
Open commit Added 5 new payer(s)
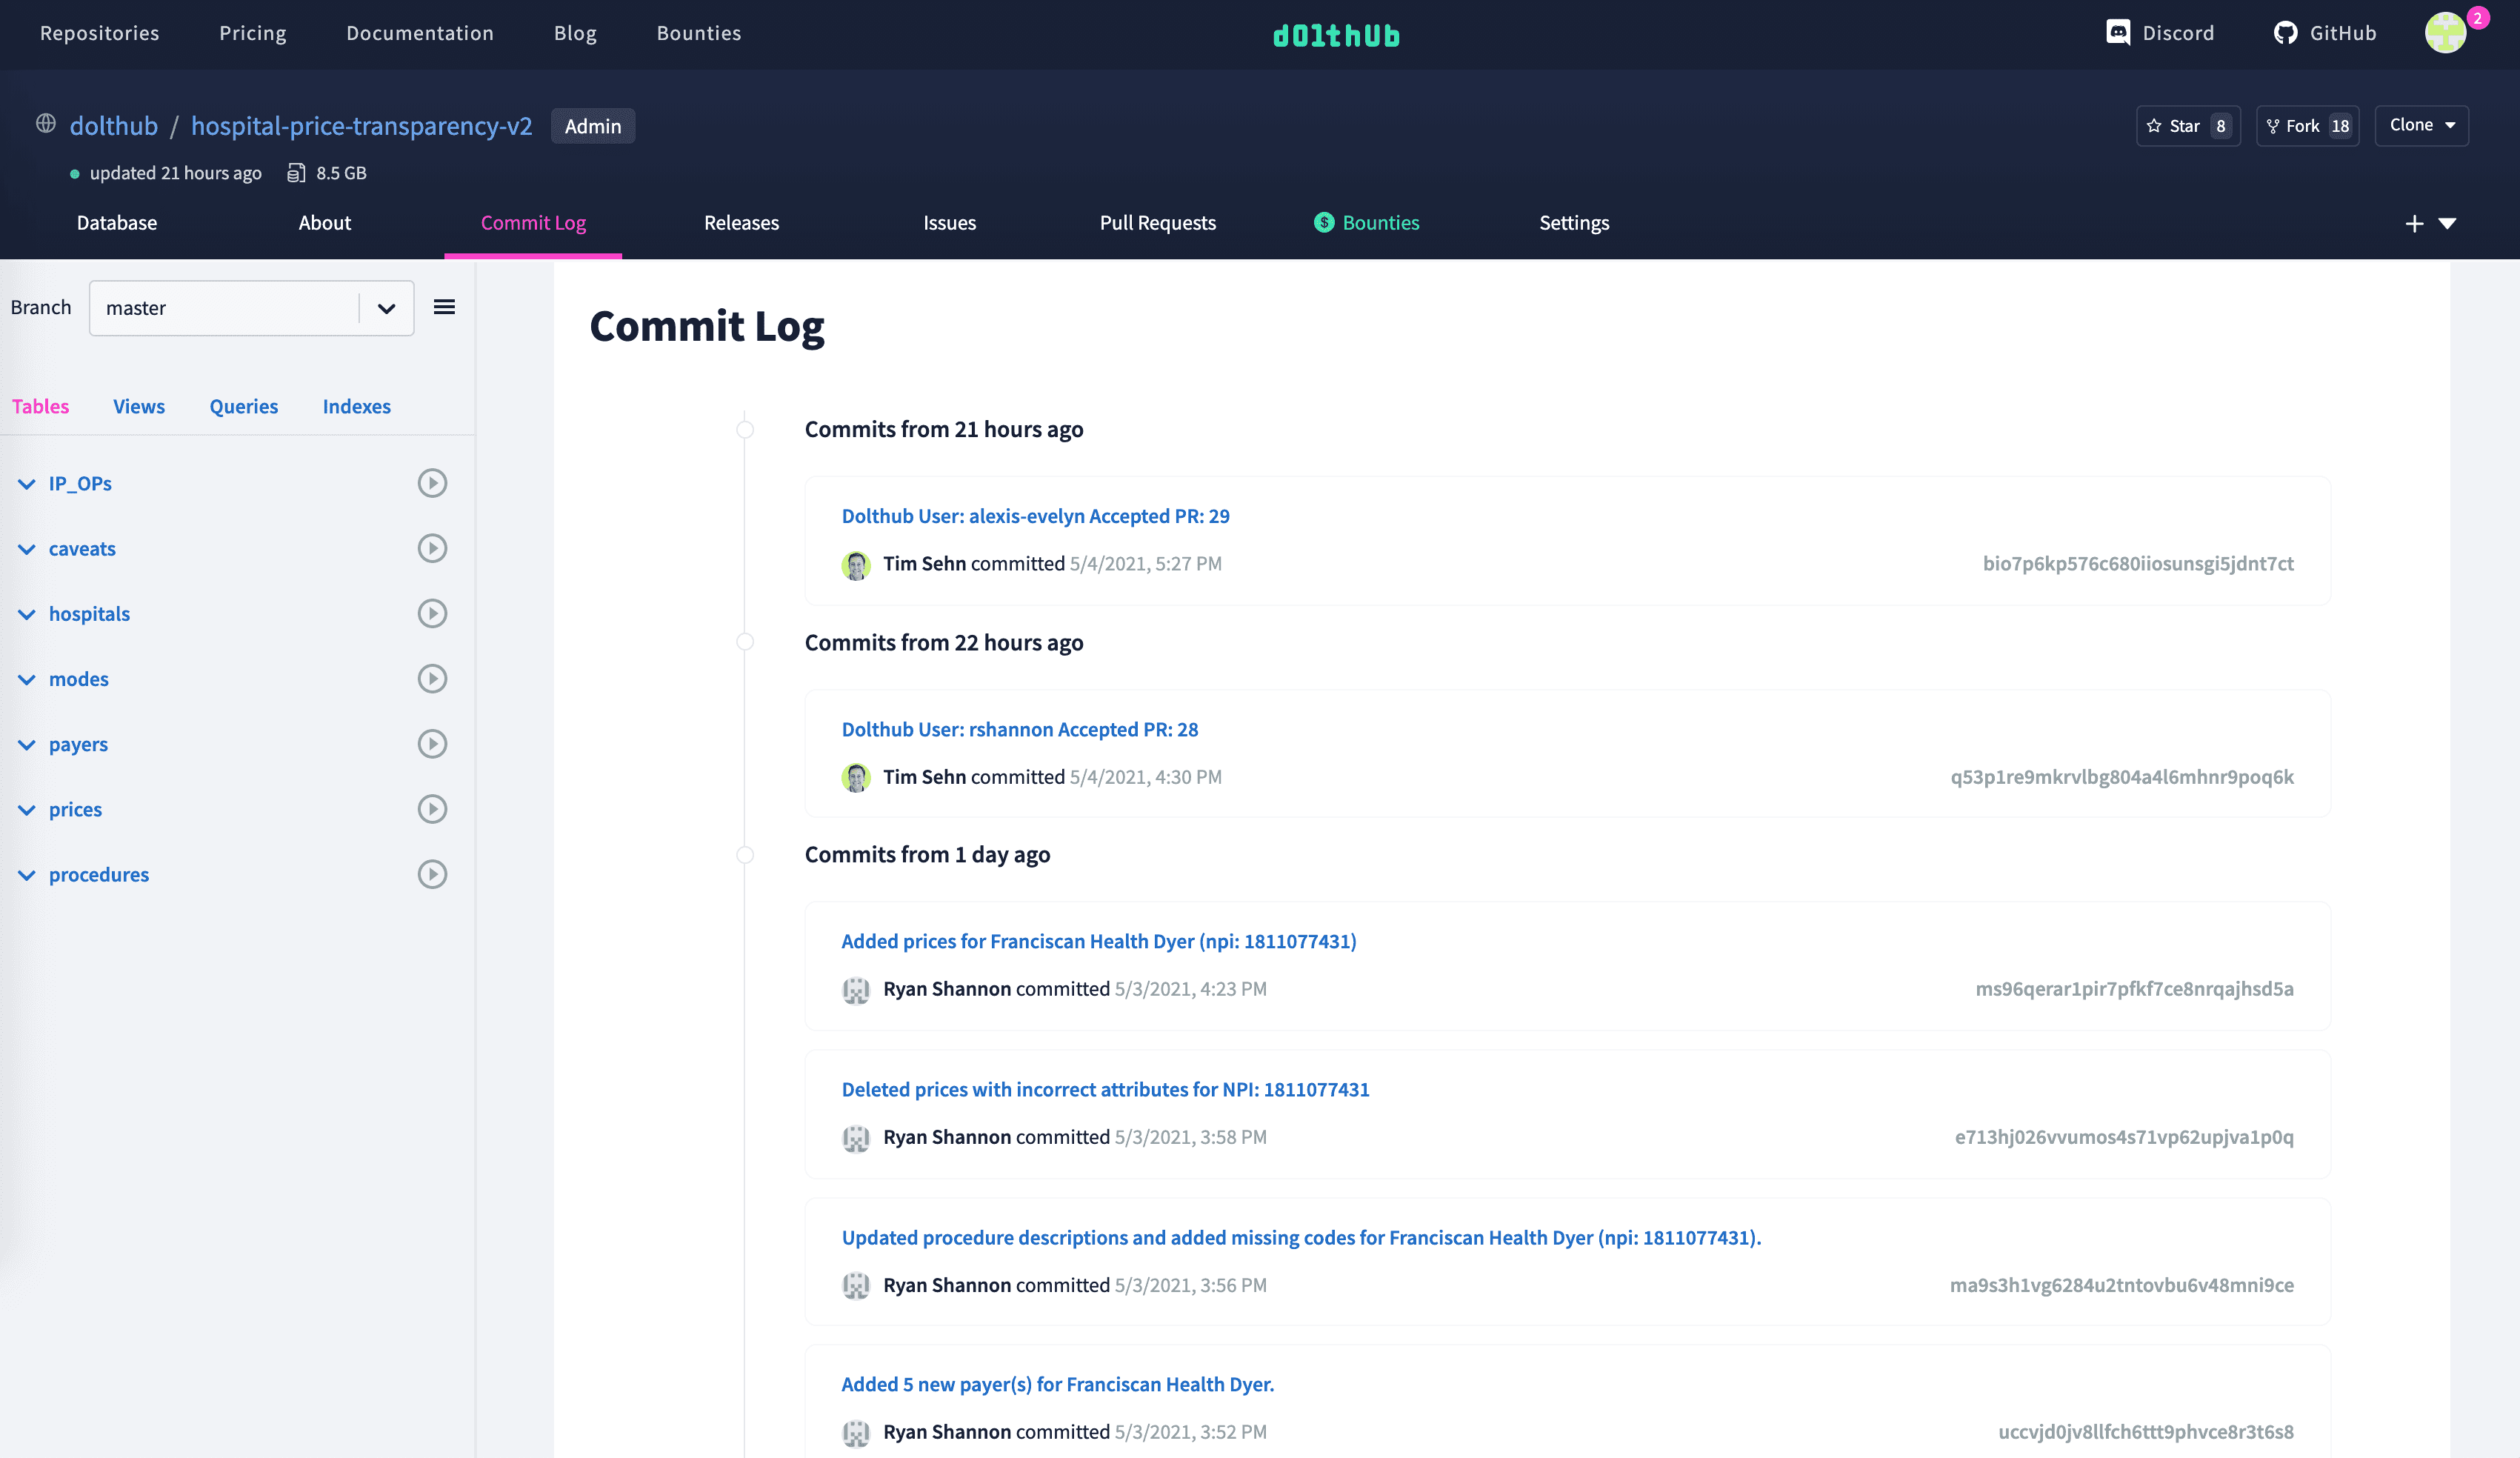pyautogui.click(x=1058, y=1384)
